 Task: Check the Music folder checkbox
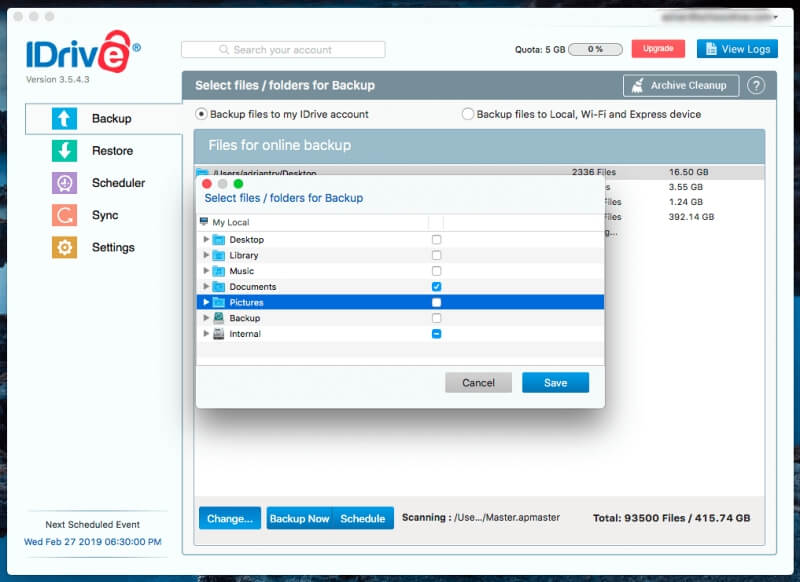(436, 271)
